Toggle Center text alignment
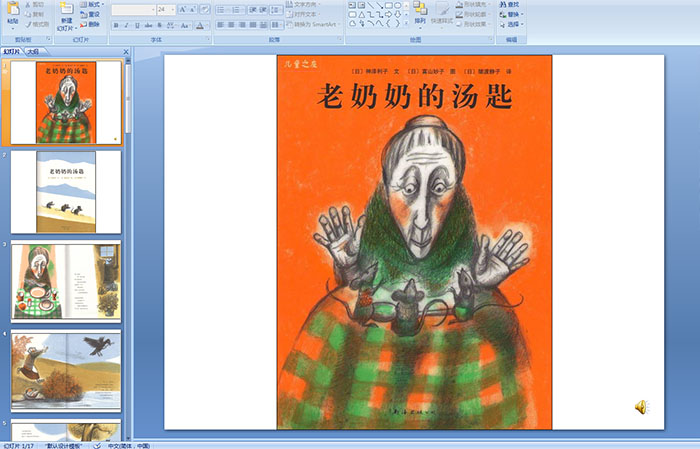This screenshot has width=700, height=449. click(231, 25)
